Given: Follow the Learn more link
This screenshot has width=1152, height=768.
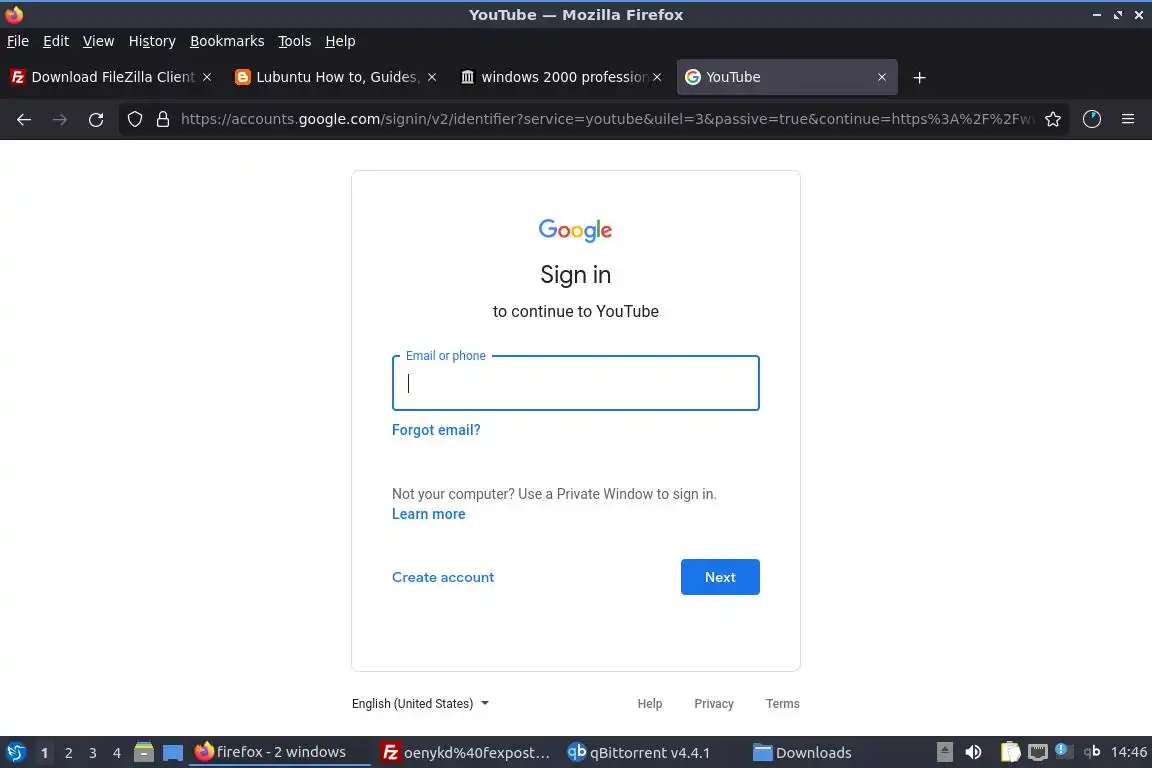Looking at the screenshot, I should click(428, 514).
